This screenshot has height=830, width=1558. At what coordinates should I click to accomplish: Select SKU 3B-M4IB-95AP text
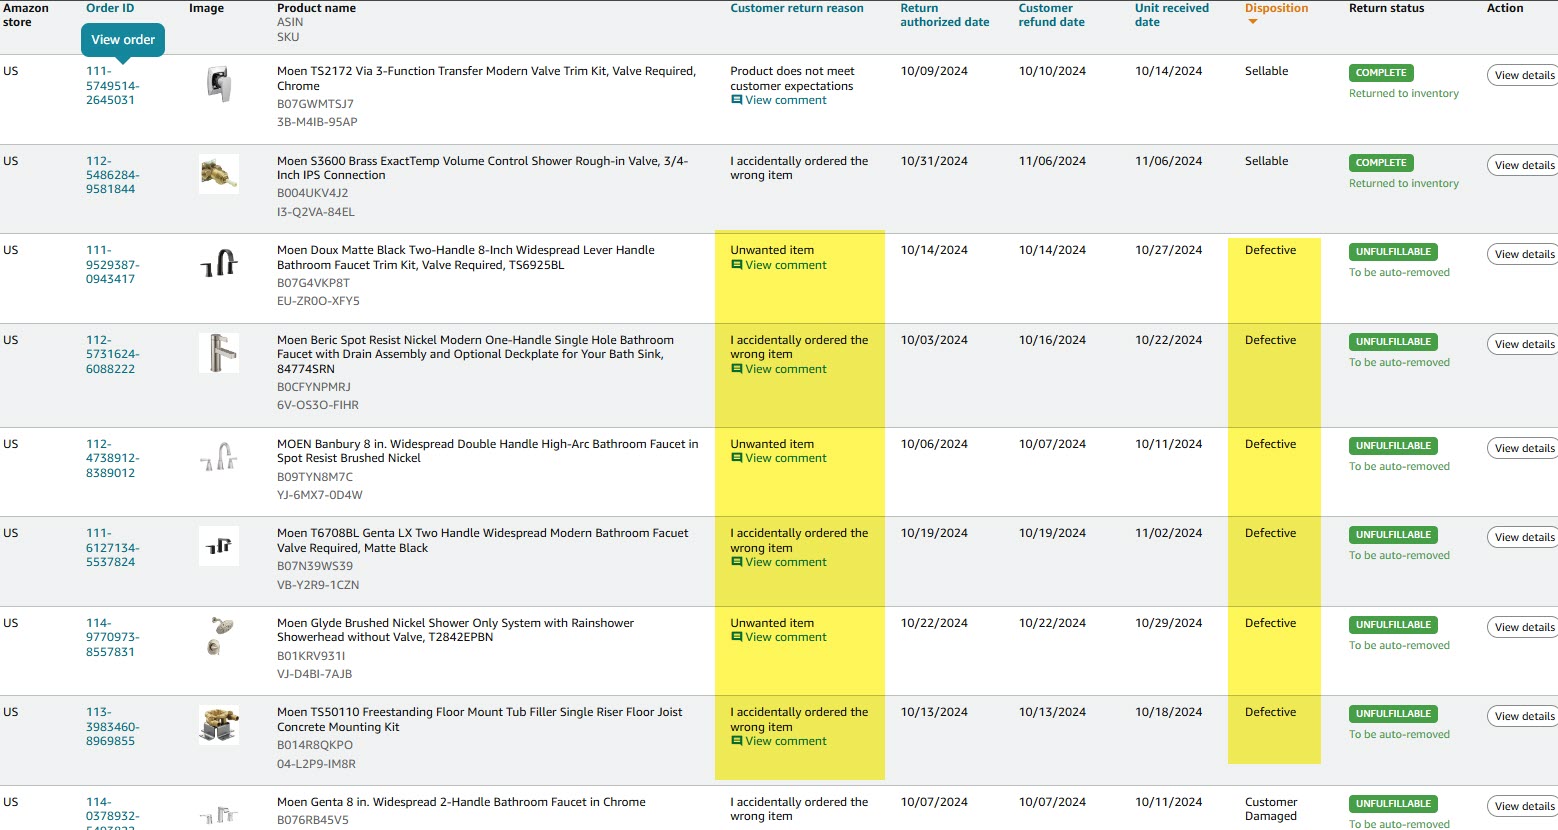pos(317,122)
